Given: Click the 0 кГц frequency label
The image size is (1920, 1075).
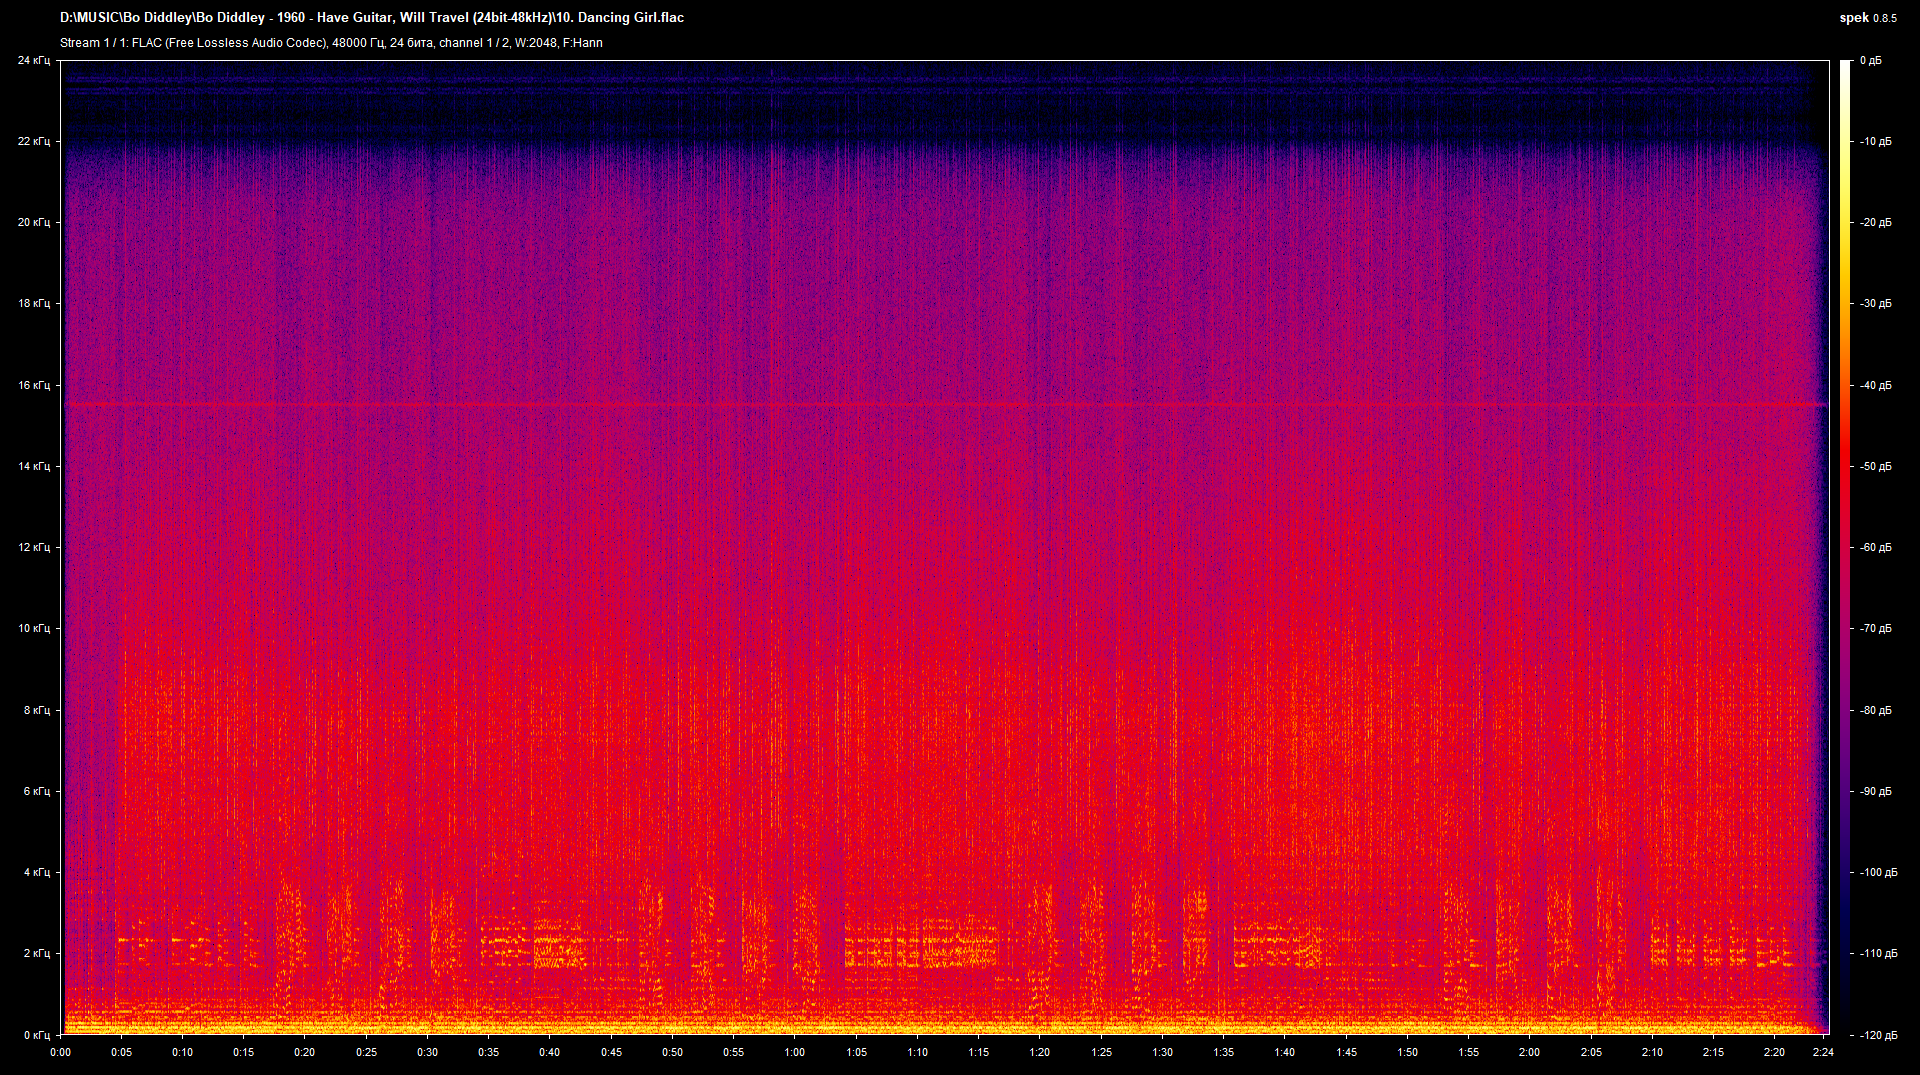Looking at the screenshot, I should [36, 1035].
